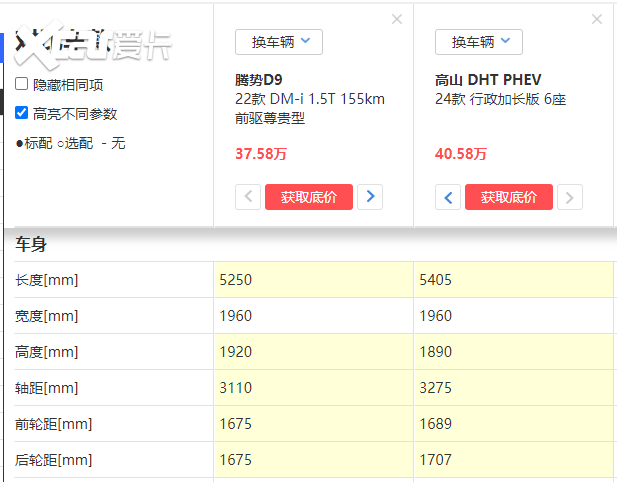Click 获取底价 for 高山 DHT PHEV

509,197
